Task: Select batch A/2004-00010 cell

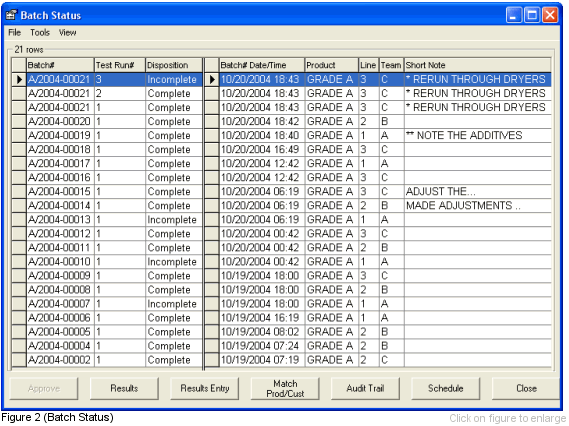Action: coord(60,262)
